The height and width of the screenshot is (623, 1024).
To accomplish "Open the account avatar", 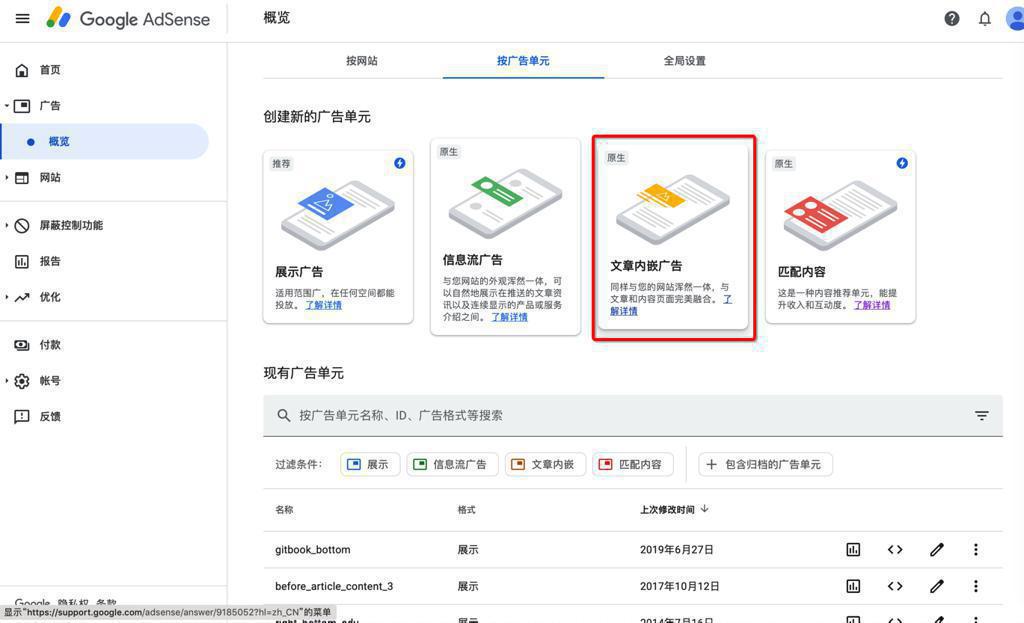I will (x=1016, y=18).
